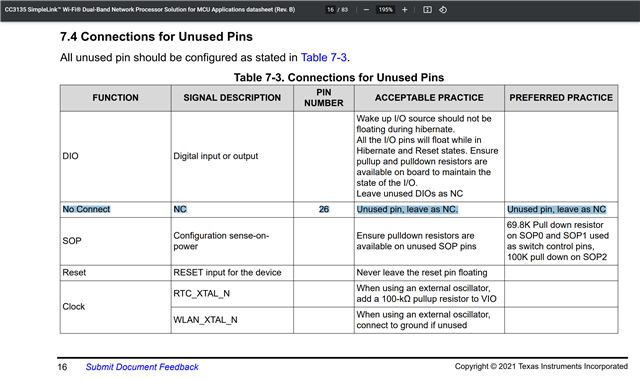Click the 7.4 Connections for Unused Pins heading

pos(156,37)
